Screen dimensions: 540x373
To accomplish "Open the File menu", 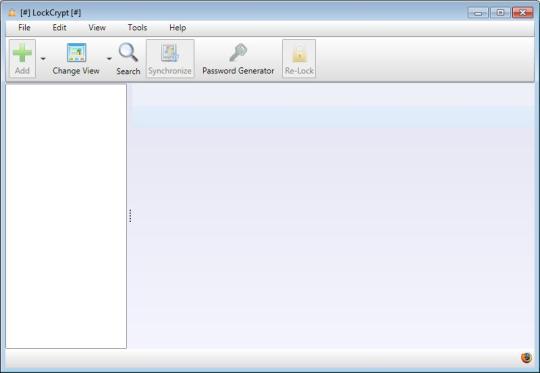I will (x=24, y=28).
